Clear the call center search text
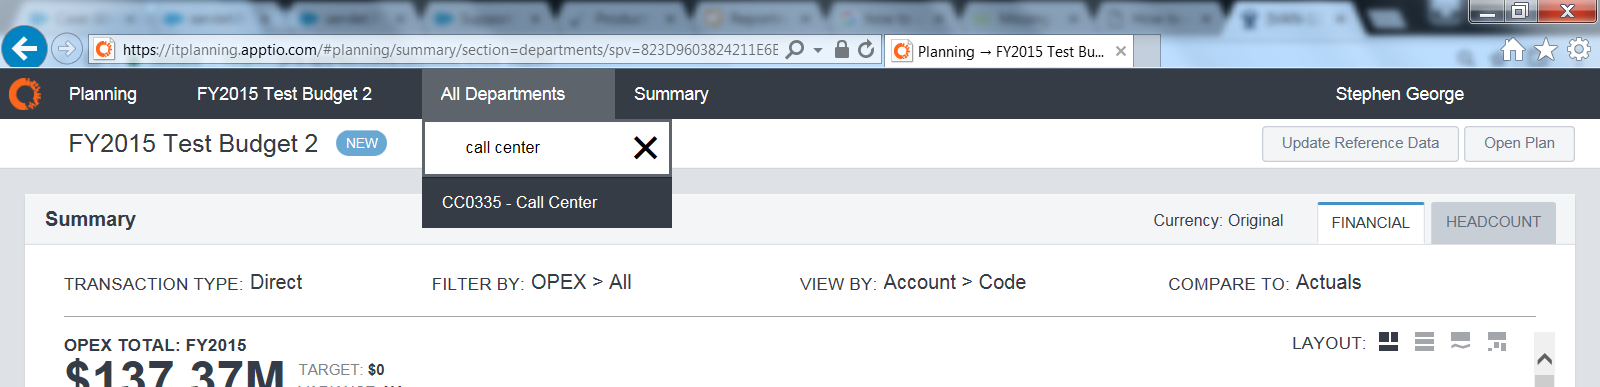 coord(645,148)
